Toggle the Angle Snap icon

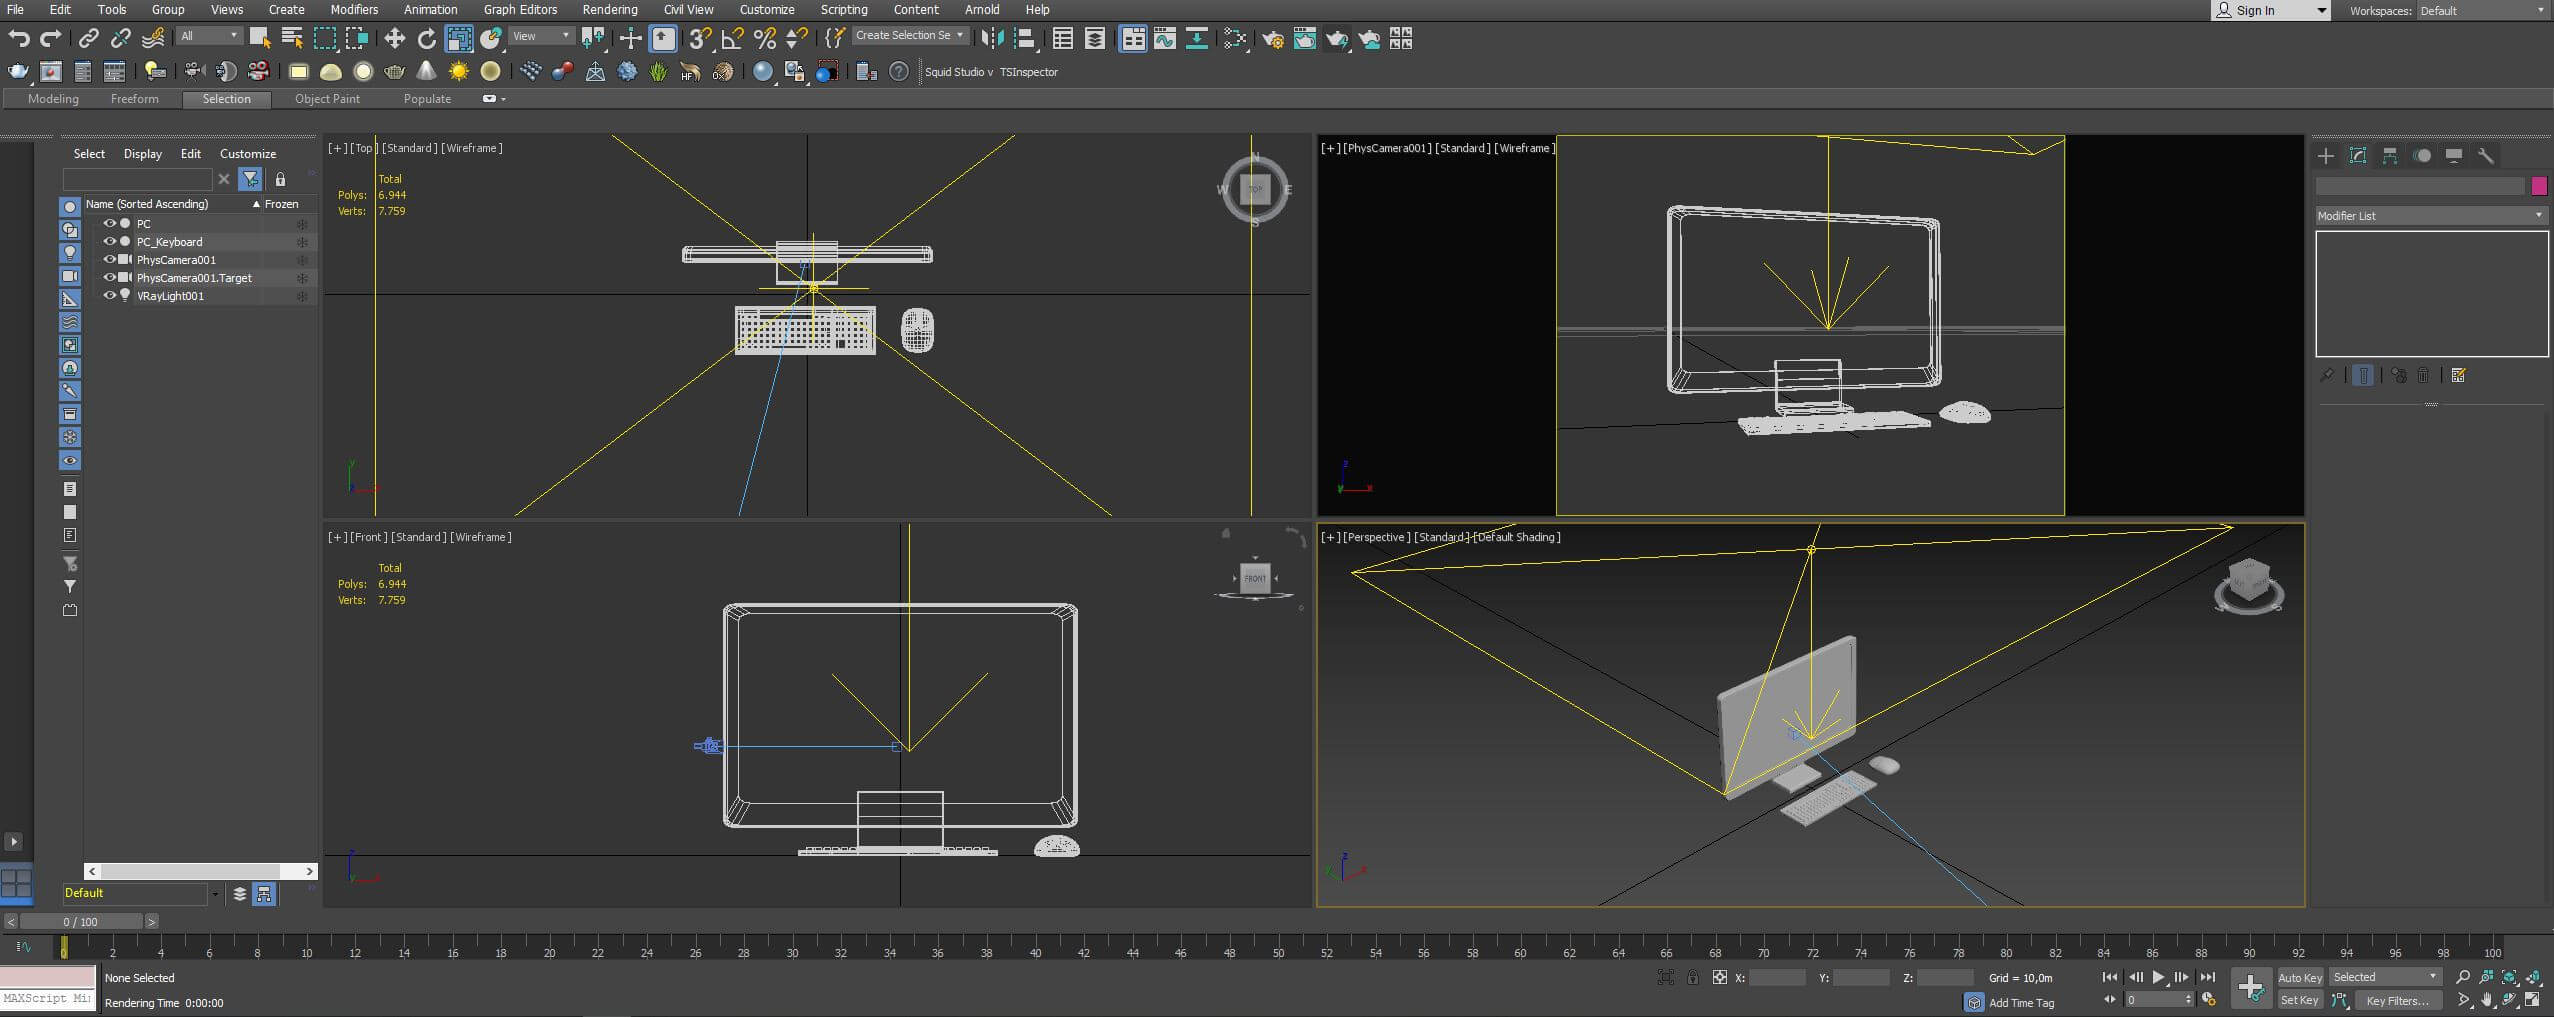(x=733, y=39)
